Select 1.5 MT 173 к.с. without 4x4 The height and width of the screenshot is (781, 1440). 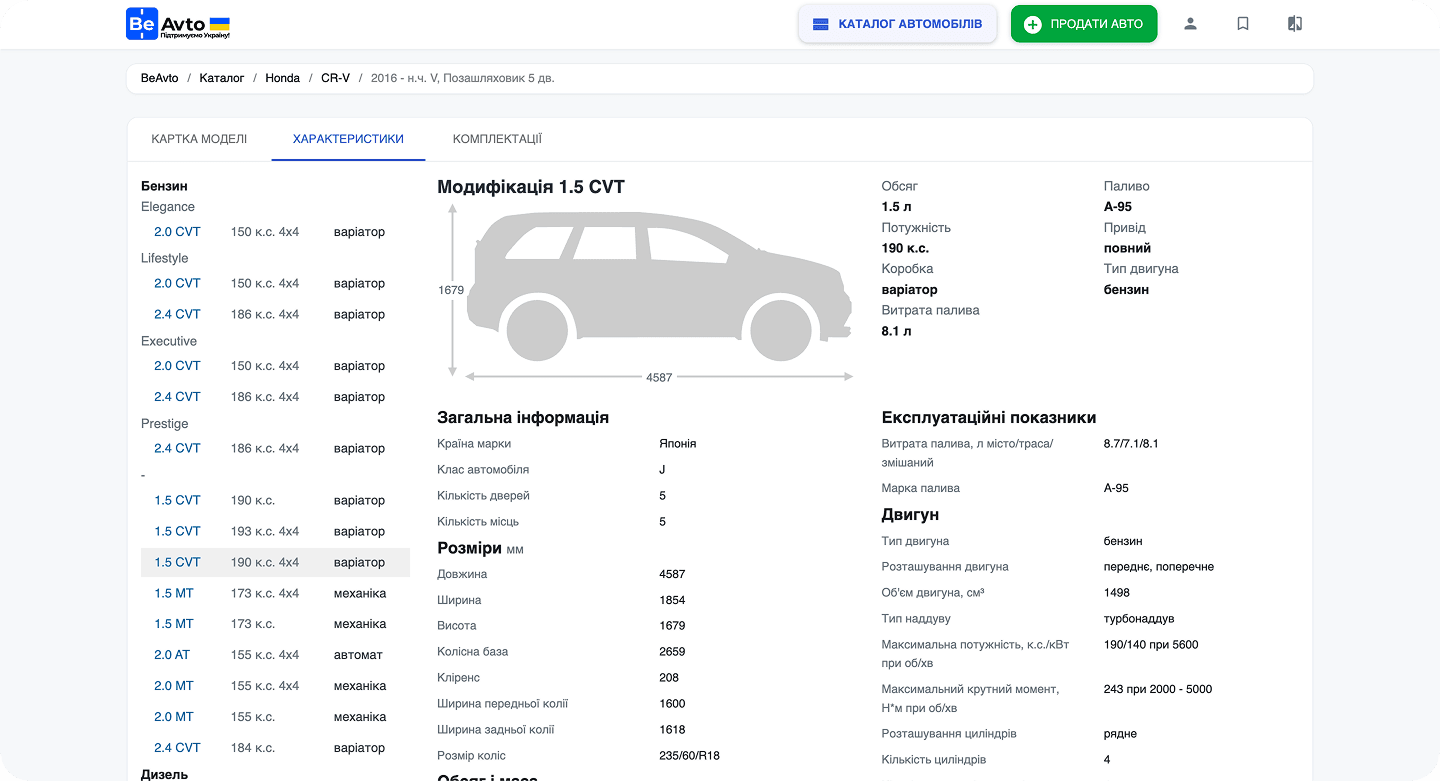pyautogui.click(x=174, y=624)
